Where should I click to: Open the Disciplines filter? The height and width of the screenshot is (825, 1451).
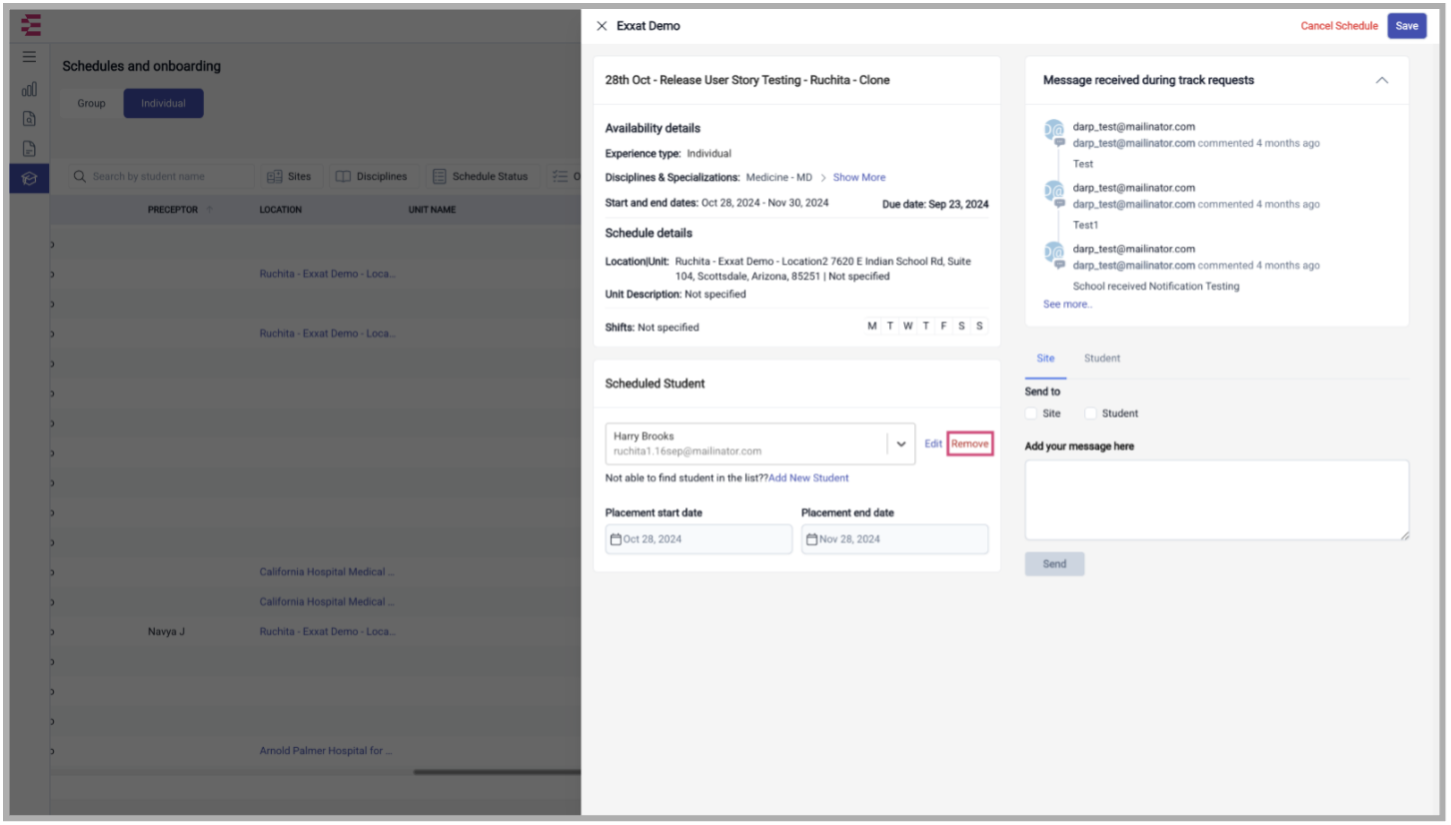point(371,177)
